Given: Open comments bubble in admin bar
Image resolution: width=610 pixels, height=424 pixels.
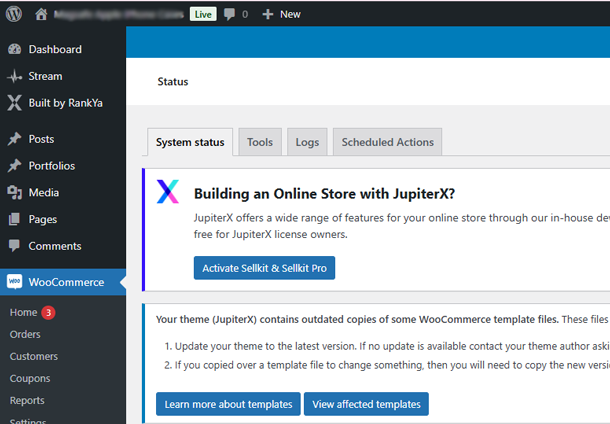Looking at the screenshot, I should [x=230, y=14].
